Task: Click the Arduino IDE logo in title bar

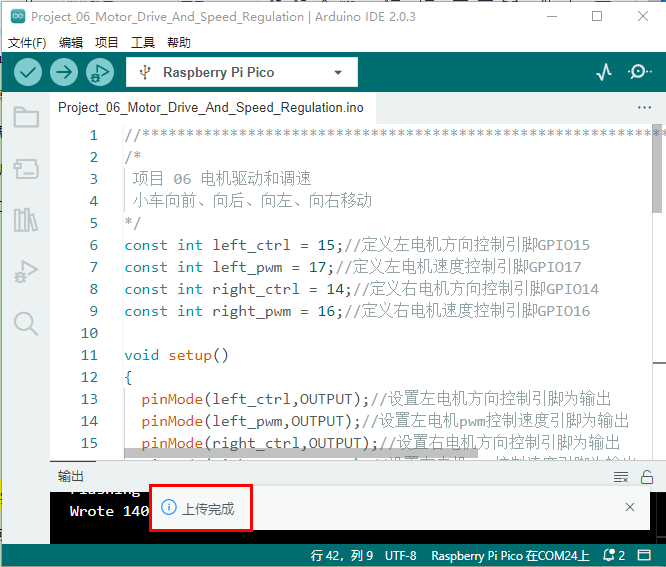Action: click(x=18, y=17)
